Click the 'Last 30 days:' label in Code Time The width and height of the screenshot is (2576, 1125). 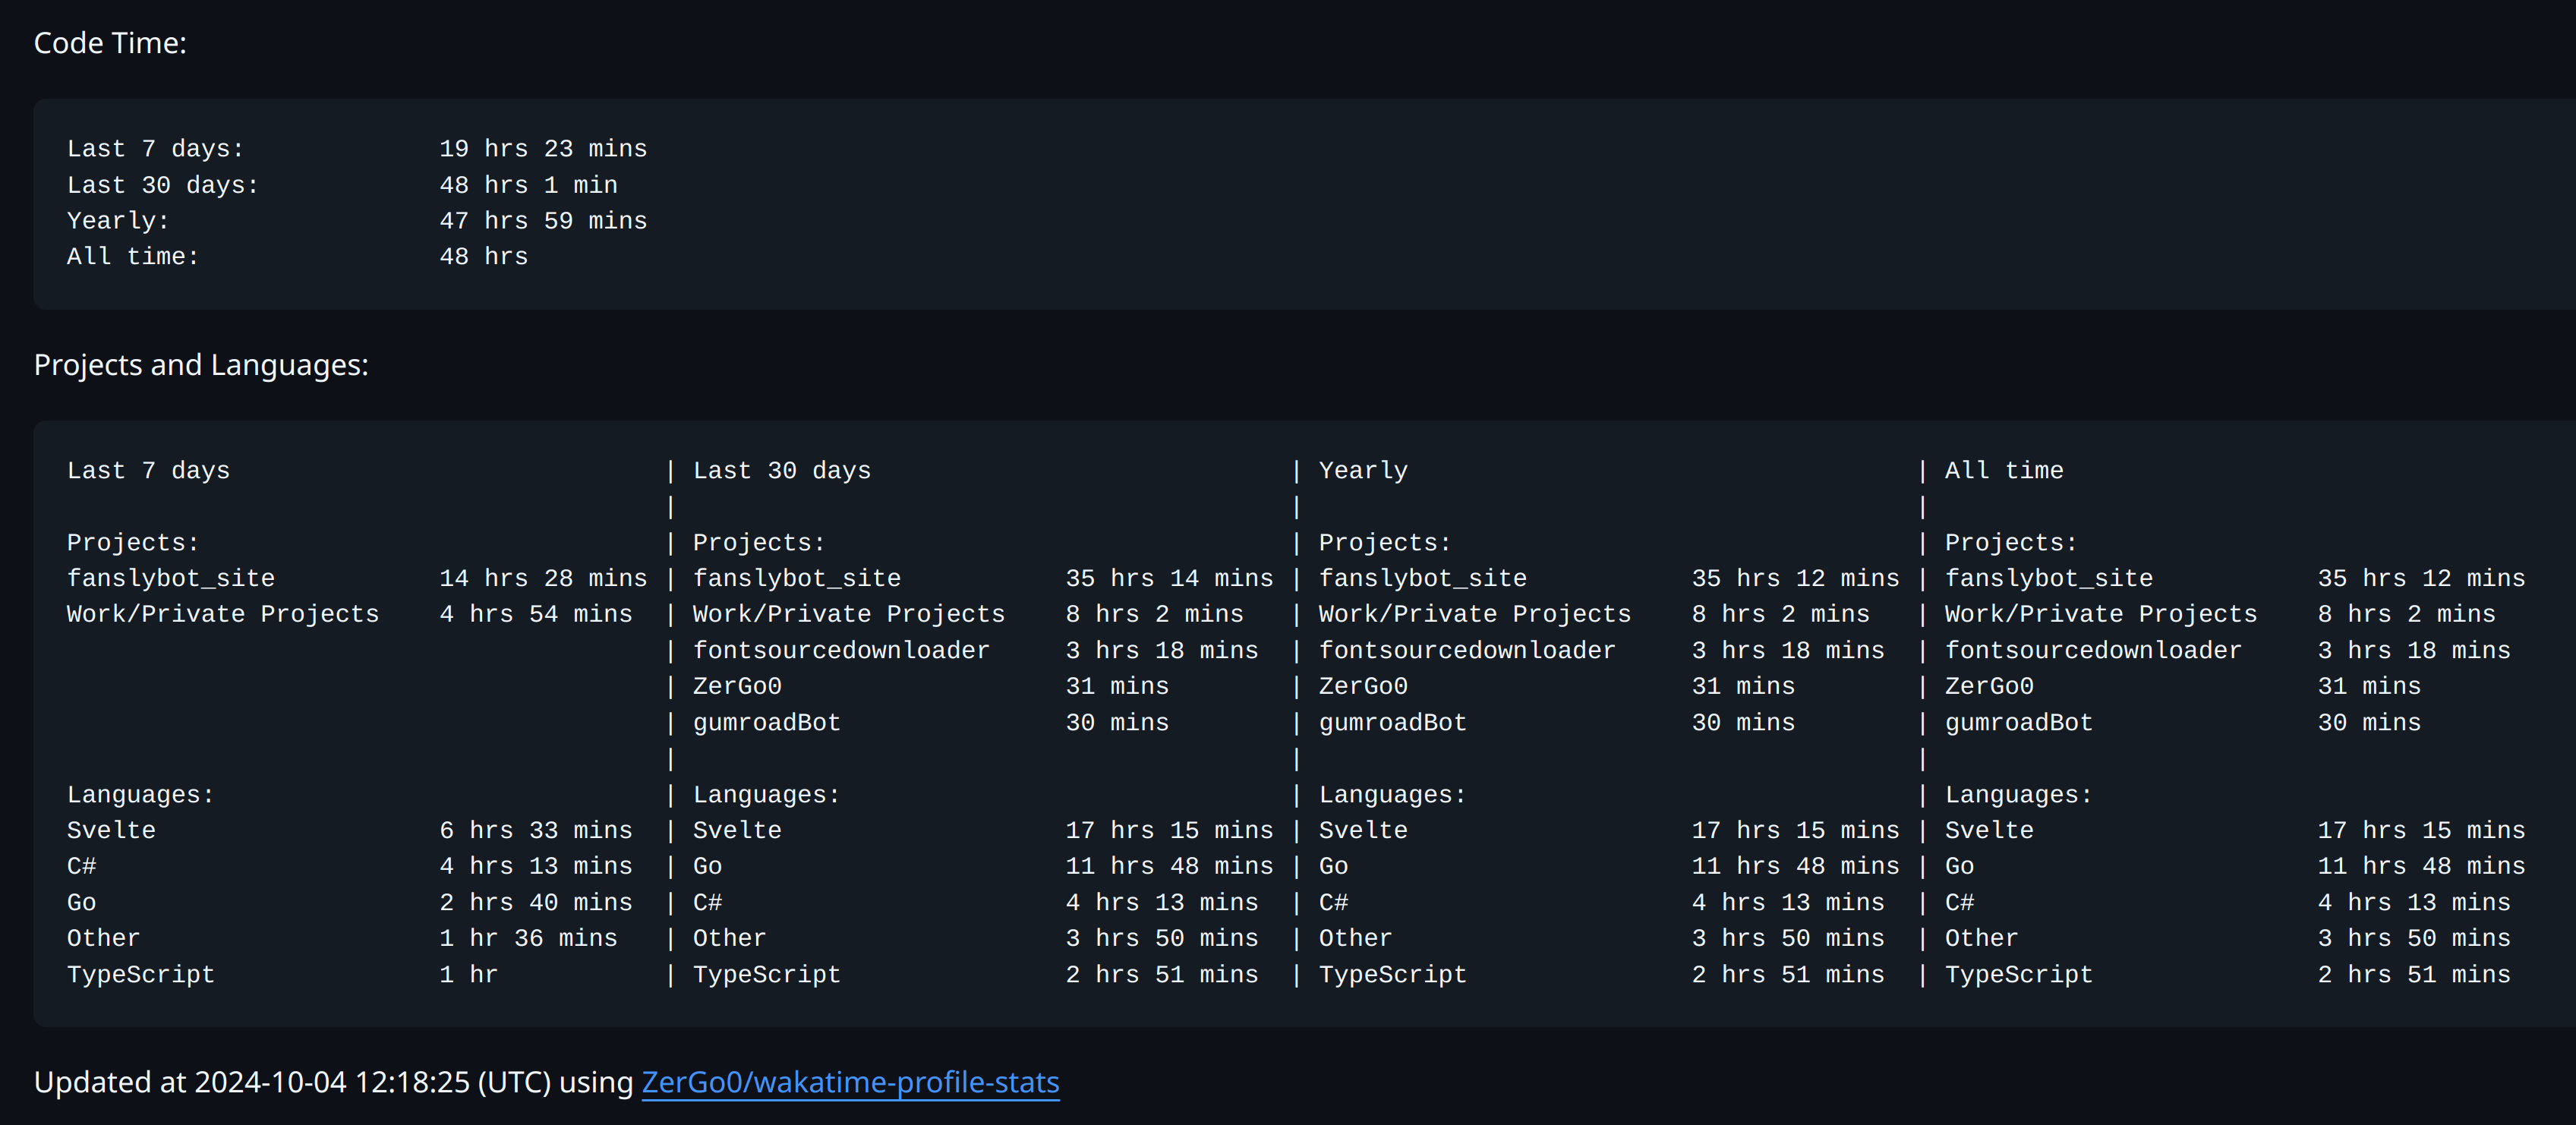(x=163, y=185)
